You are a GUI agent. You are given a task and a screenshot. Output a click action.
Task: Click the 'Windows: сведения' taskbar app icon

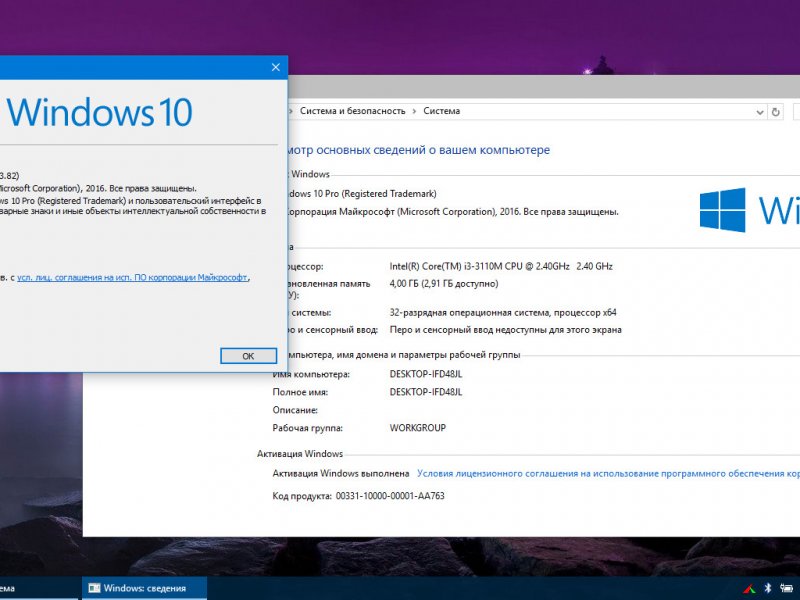[x=94, y=588]
